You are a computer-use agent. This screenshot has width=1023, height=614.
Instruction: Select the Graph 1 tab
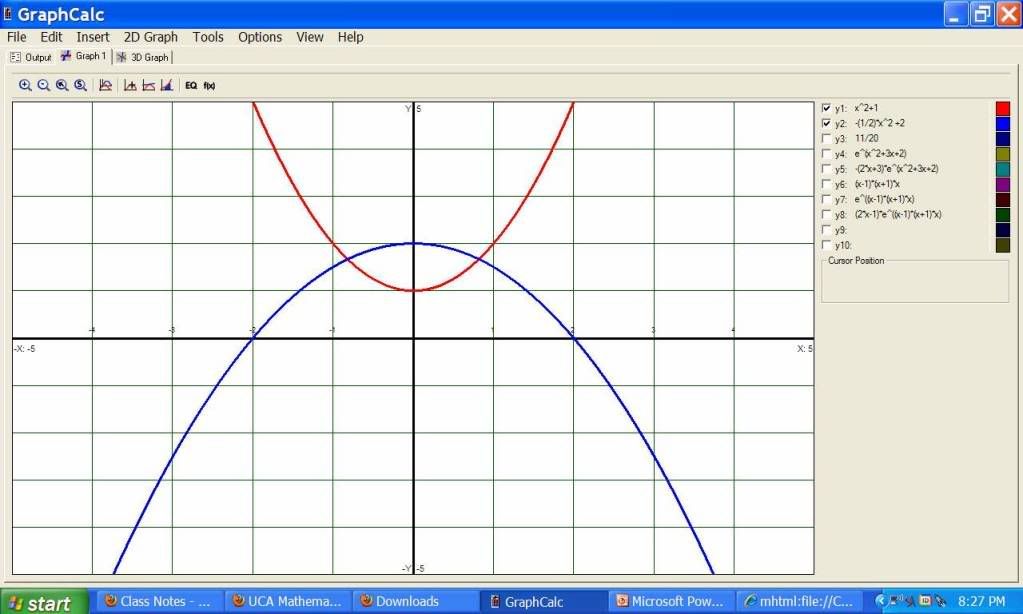pyautogui.click(x=84, y=56)
